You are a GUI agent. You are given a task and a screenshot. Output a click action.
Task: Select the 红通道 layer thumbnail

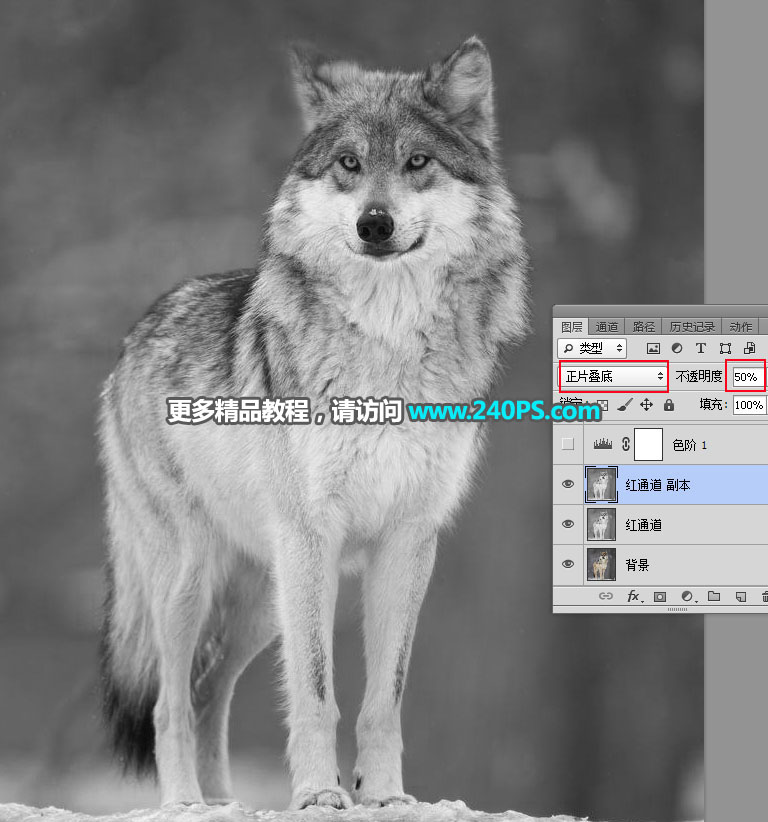coord(601,525)
